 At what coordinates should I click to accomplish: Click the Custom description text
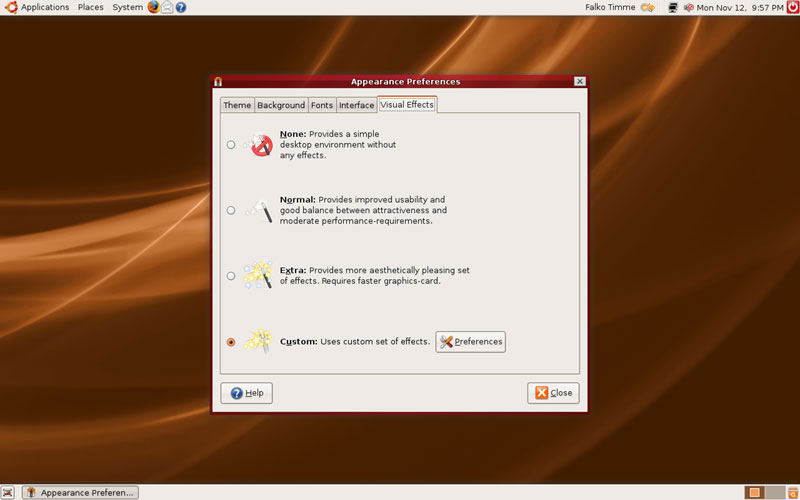point(355,342)
